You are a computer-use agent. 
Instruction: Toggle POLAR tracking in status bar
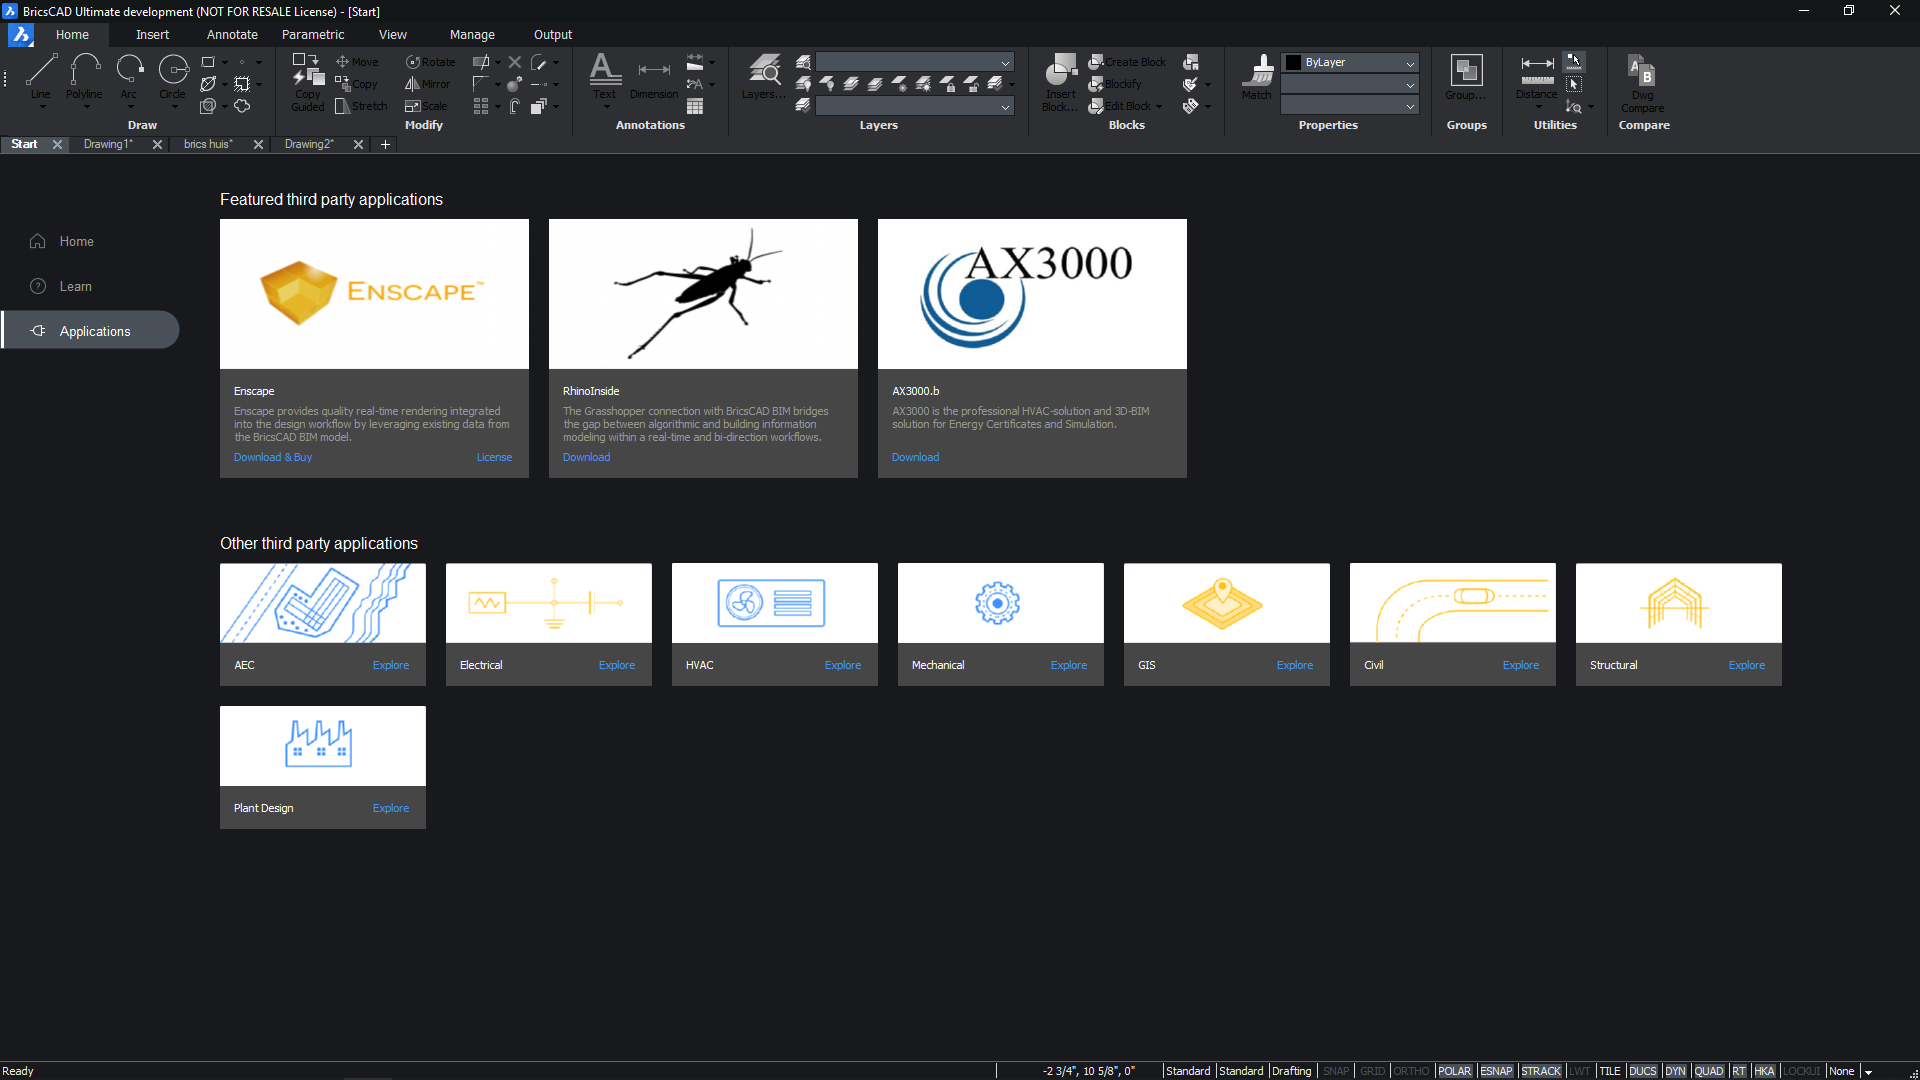tap(1454, 1071)
